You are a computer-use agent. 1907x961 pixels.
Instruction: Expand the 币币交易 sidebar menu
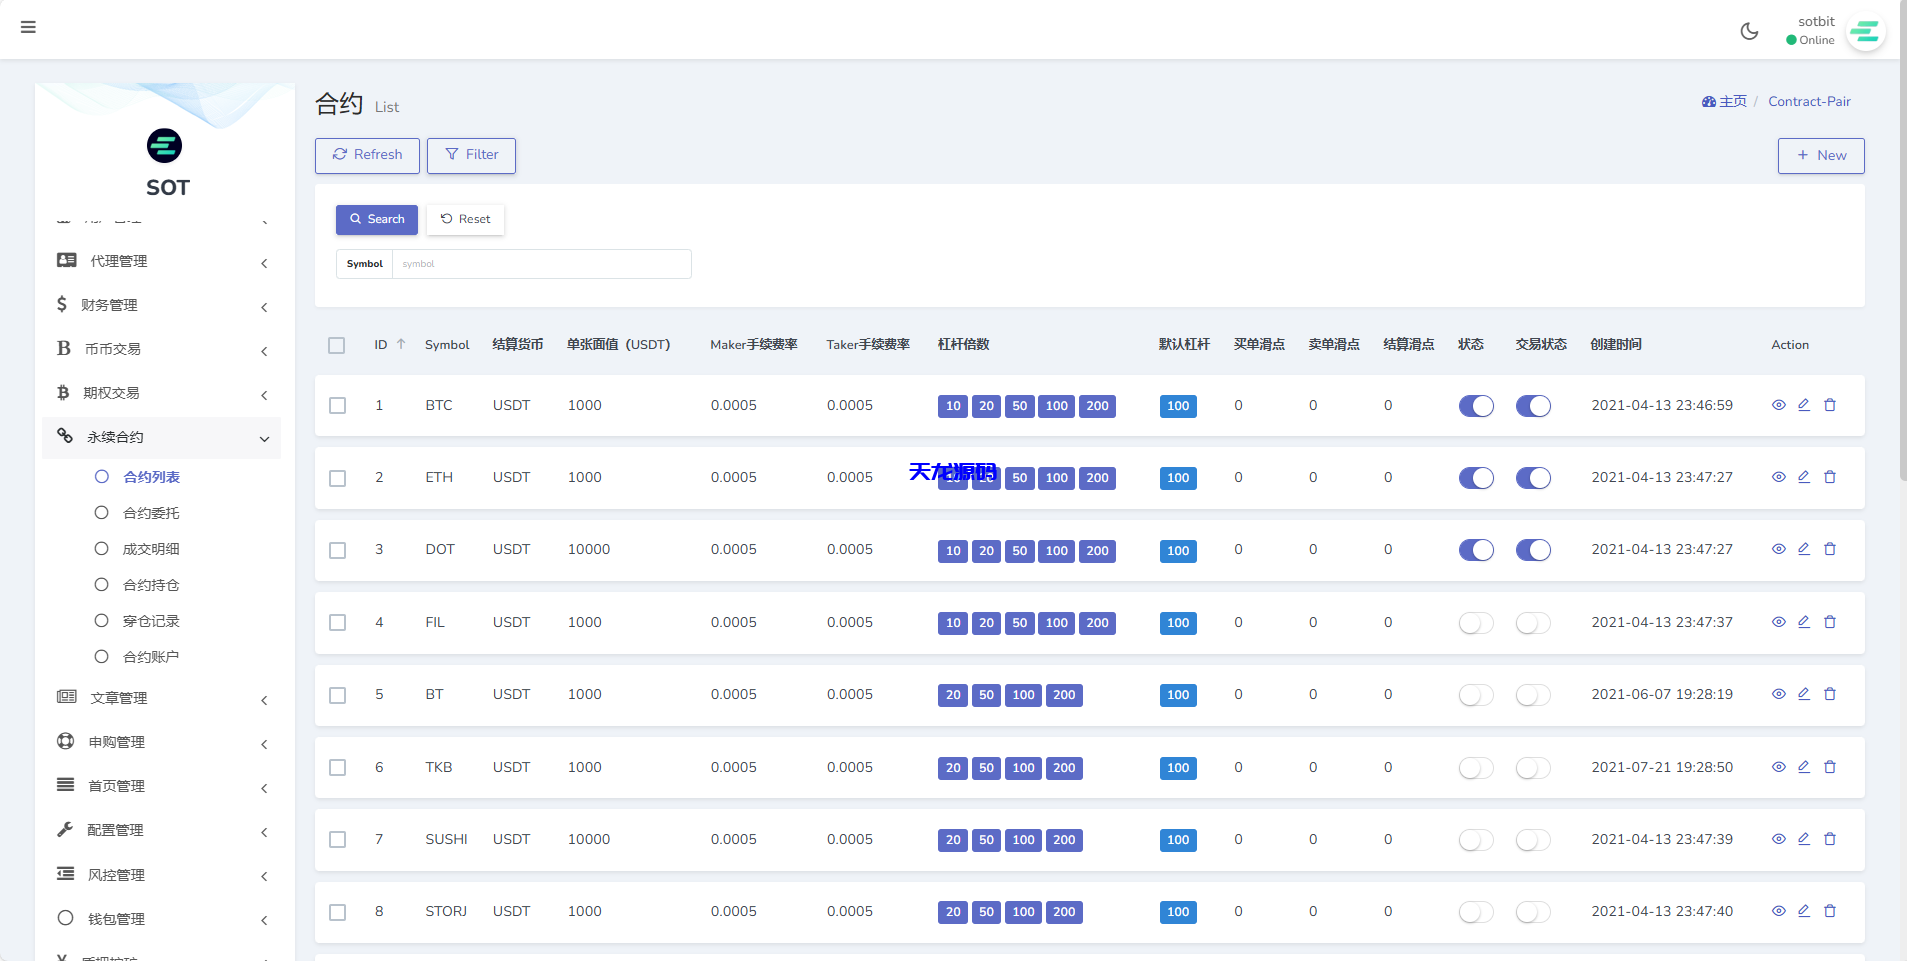click(161, 349)
